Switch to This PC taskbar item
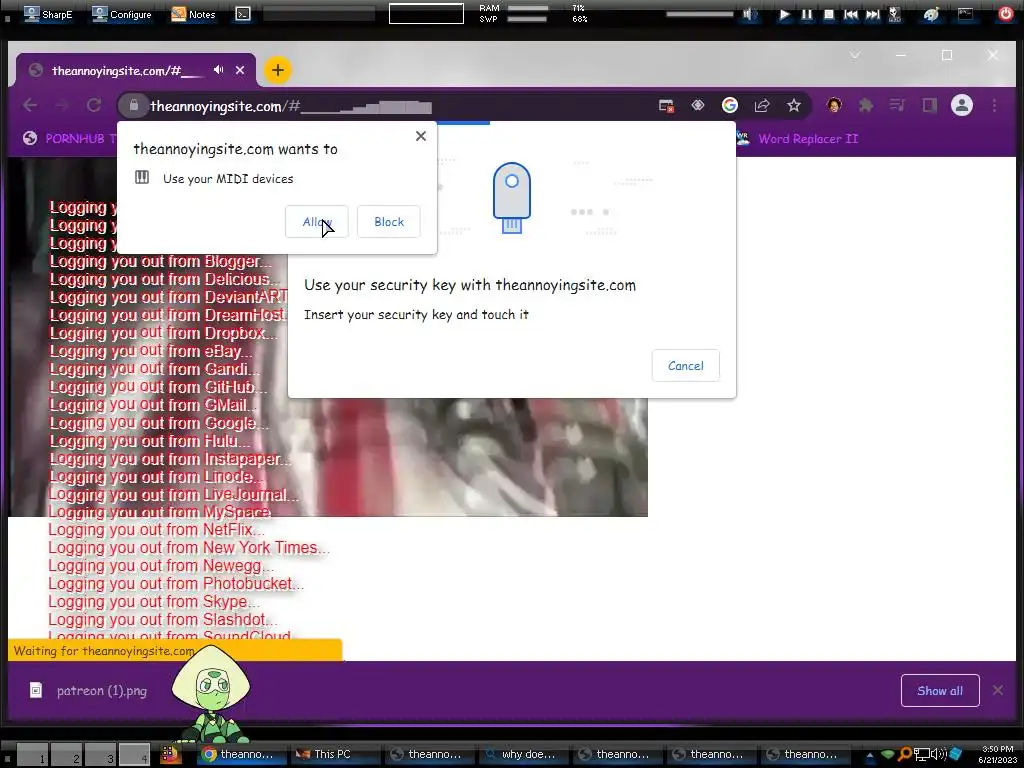The width and height of the screenshot is (1024, 768). click(334, 754)
